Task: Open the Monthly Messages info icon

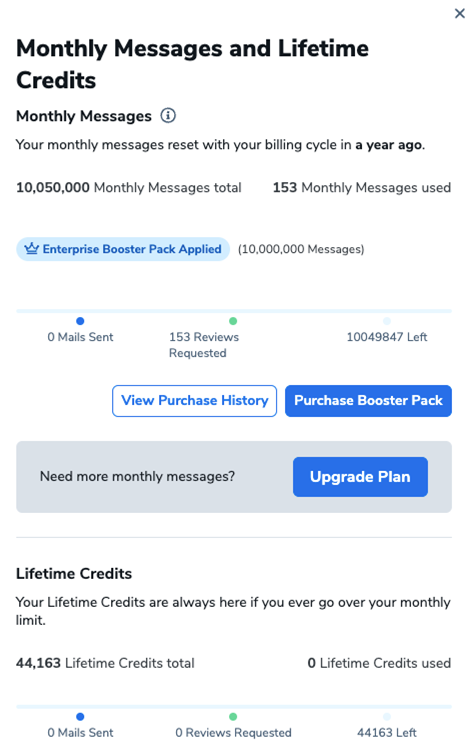Action: pos(168,115)
